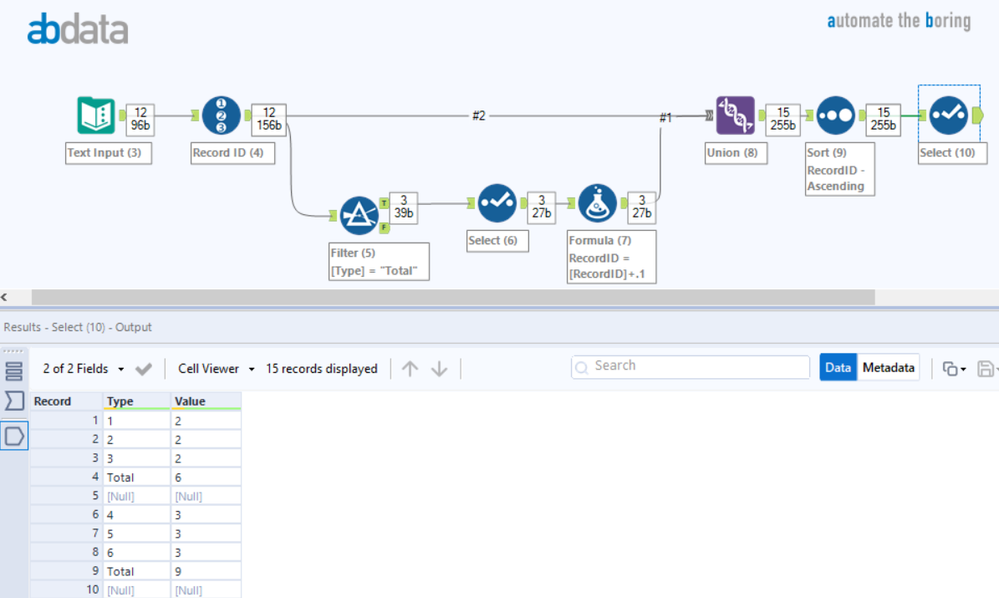Click the #1 connection label
This screenshot has height=598, width=999.
(x=665, y=117)
